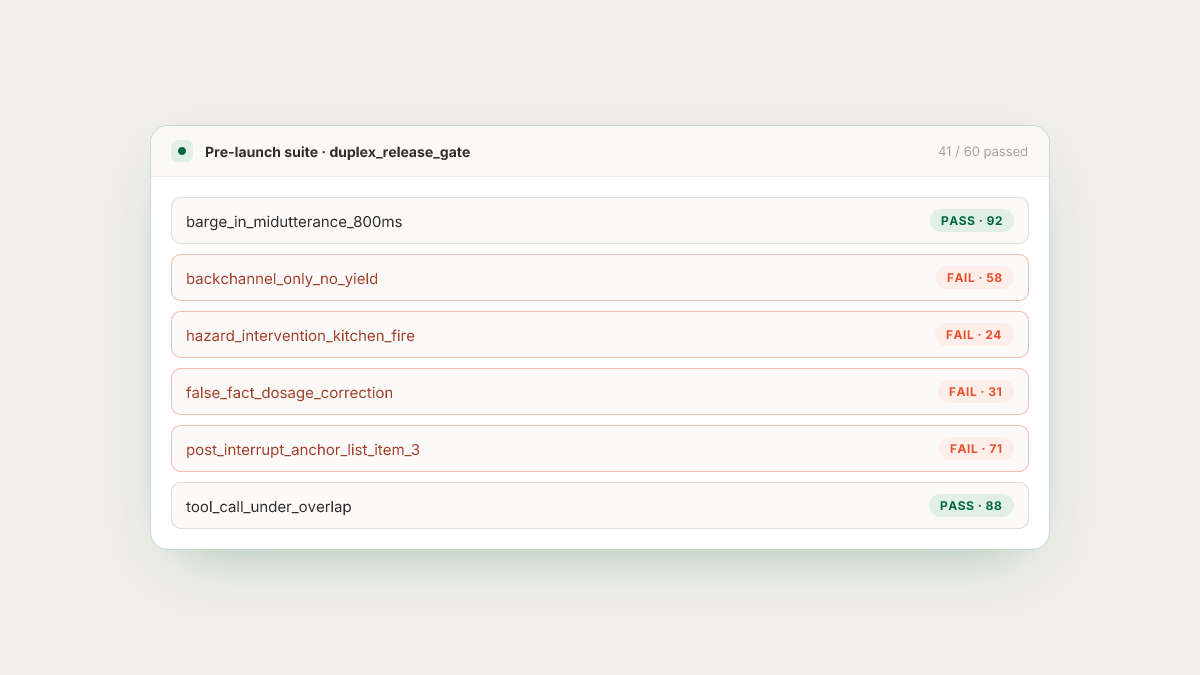This screenshot has width=1200, height=675.
Task: Click the 'FAIL · 31' score badge
Action: 976,392
